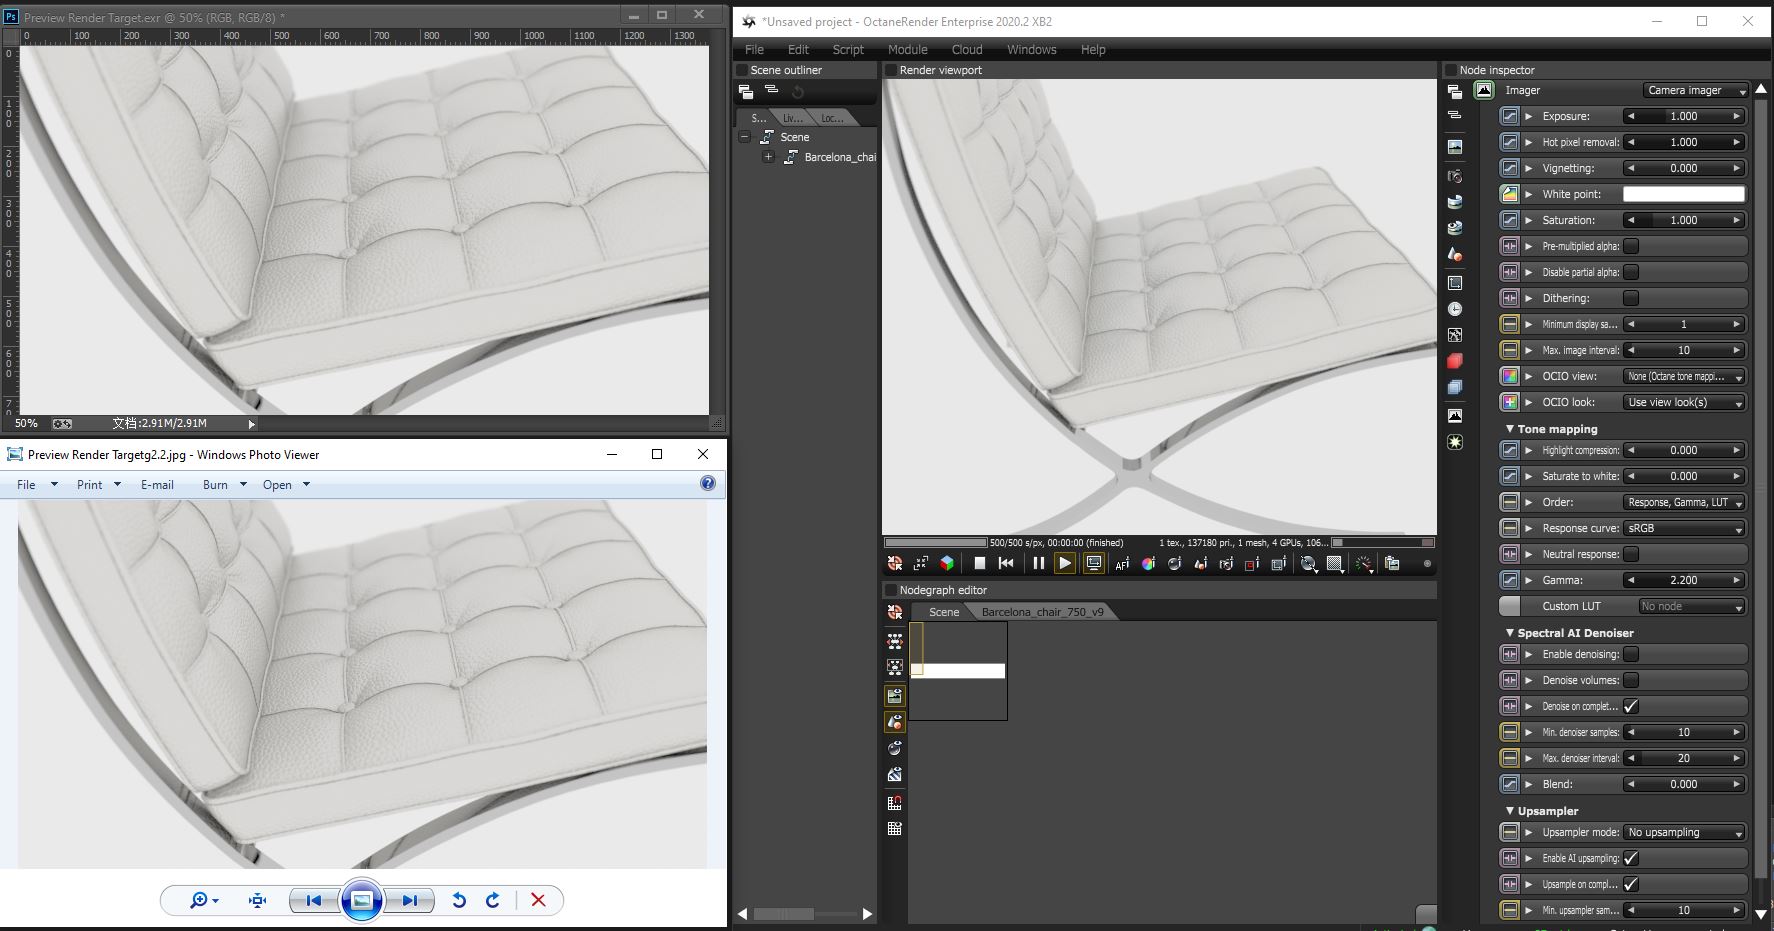The image size is (1774, 931).
Task: Click the White point color swatch
Action: coord(1683,194)
